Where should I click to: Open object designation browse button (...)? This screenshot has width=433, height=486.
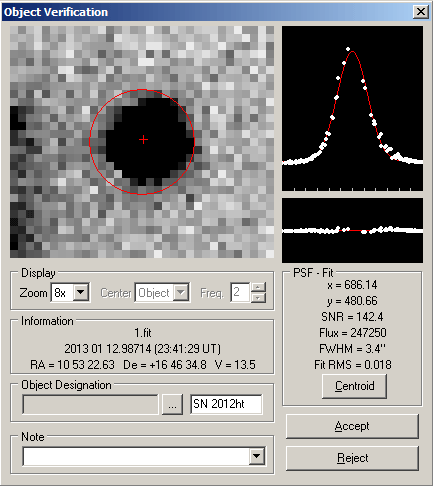(x=172, y=404)
